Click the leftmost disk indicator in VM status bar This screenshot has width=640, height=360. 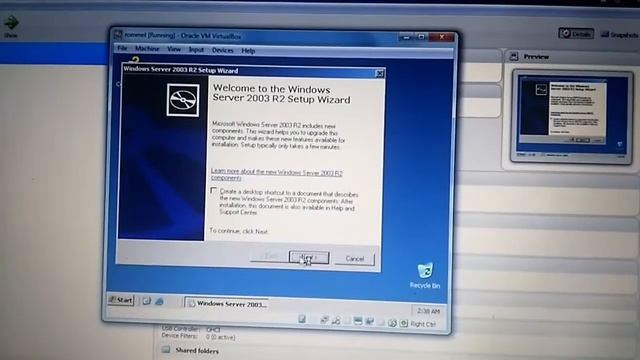pos(302,319)
